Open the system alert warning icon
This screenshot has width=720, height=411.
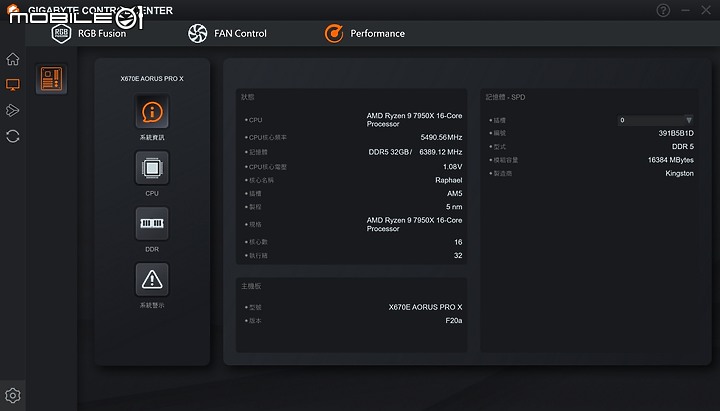point(152,280)
